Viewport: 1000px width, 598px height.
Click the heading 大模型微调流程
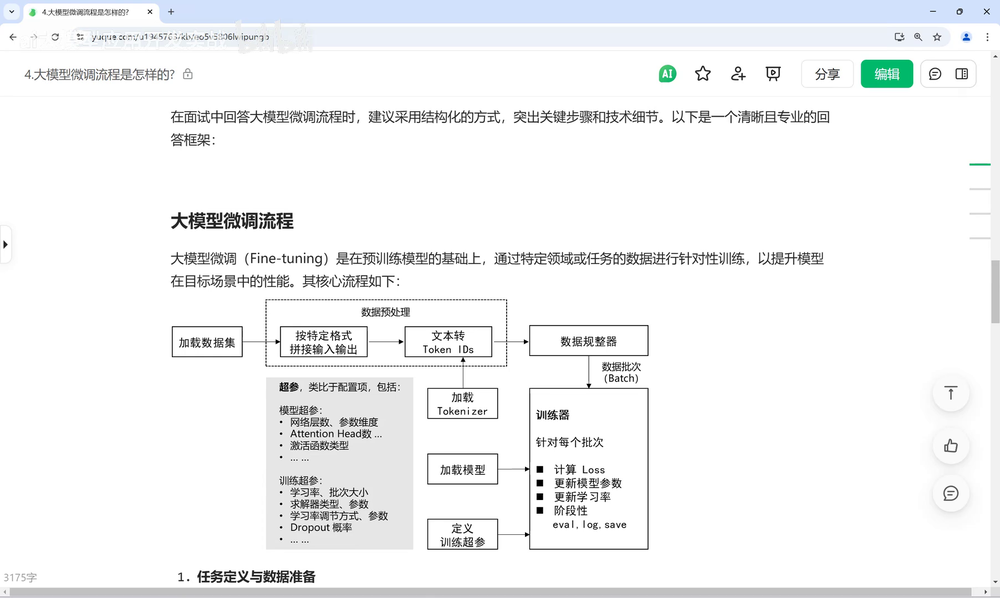point(232,221)
